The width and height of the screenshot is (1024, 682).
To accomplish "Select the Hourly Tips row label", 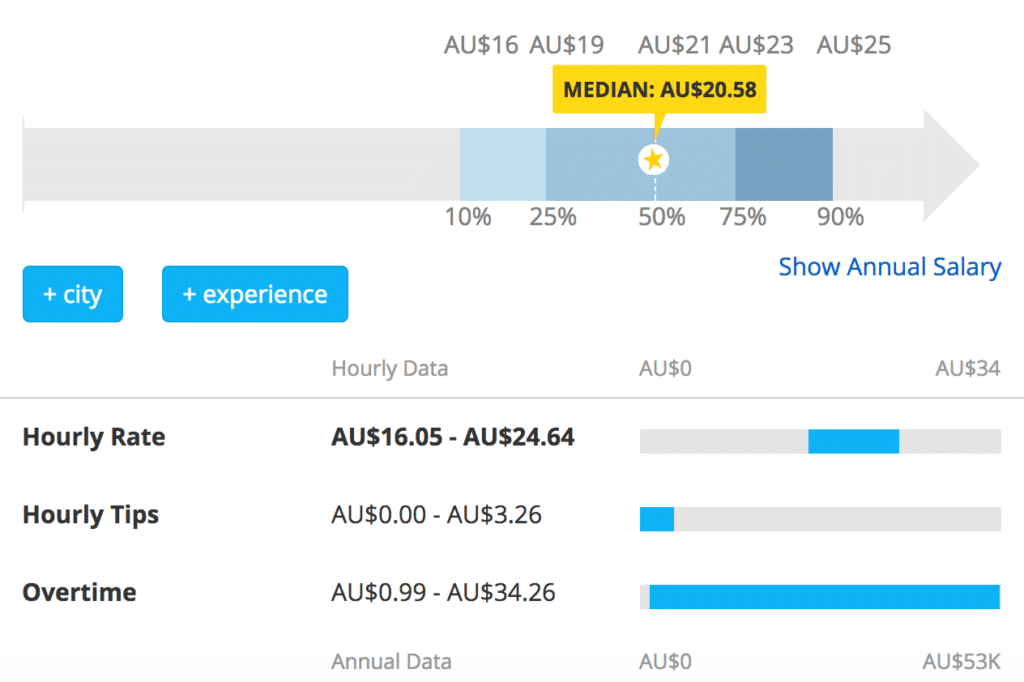I will click(x=91, y=515).
